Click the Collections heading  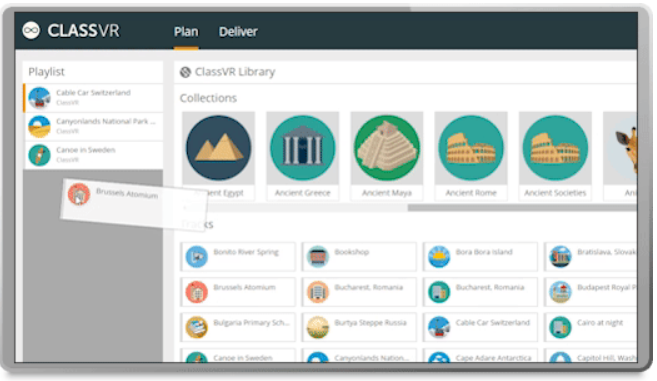point(208,98)
